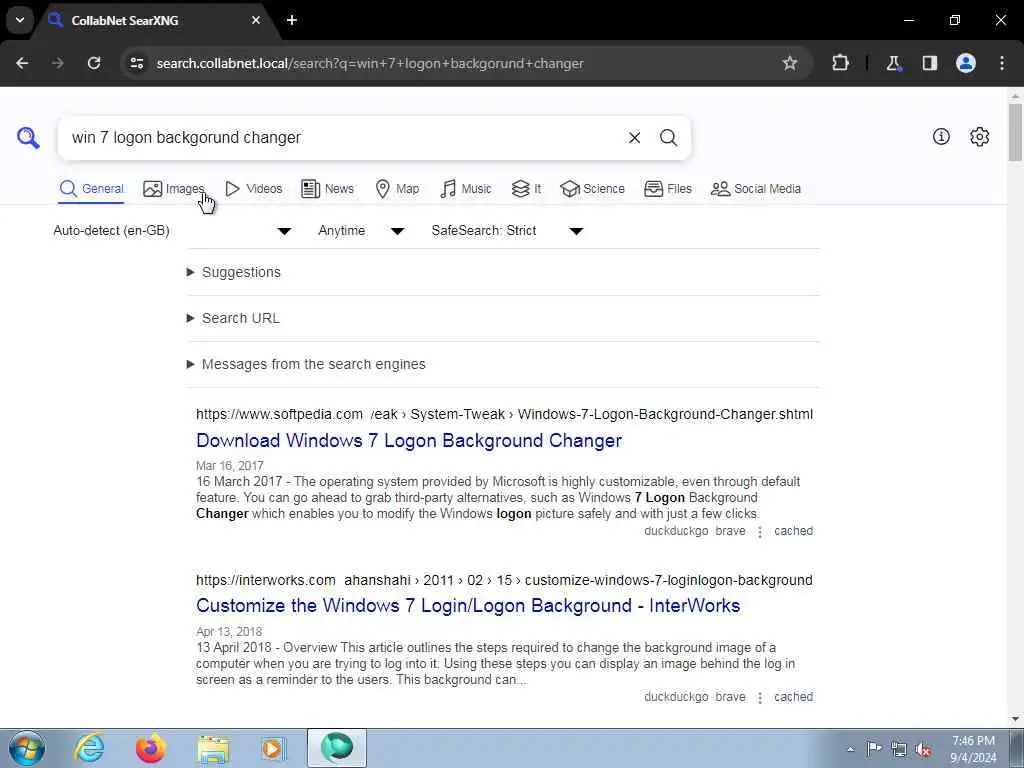Open a new browser tab

click(292, 20)
